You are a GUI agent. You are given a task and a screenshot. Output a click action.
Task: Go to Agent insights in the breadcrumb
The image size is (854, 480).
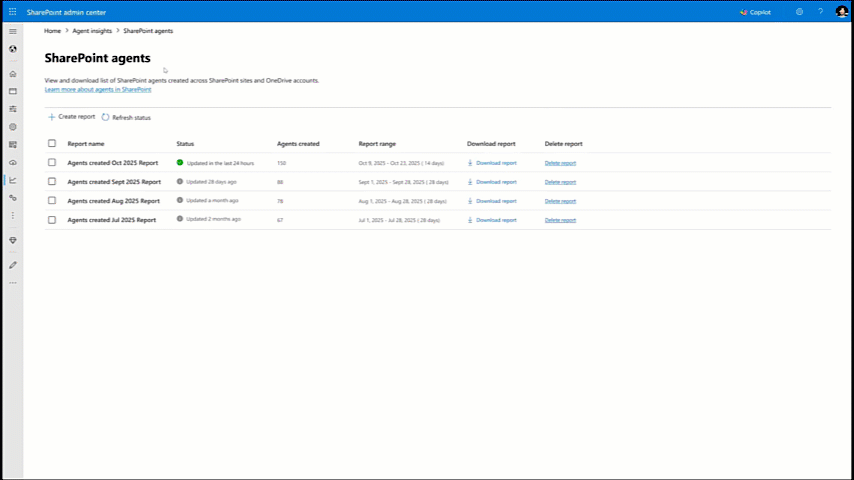[92, 31]
